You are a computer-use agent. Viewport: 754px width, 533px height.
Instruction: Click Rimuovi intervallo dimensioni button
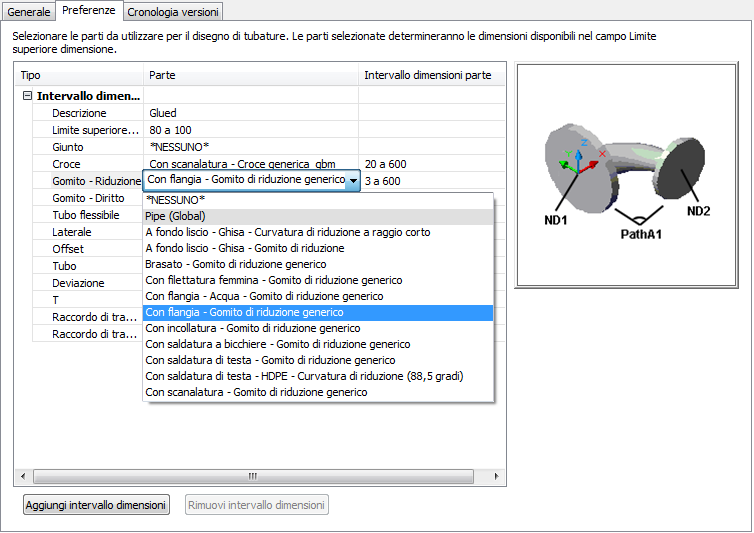tap(257, 505)
